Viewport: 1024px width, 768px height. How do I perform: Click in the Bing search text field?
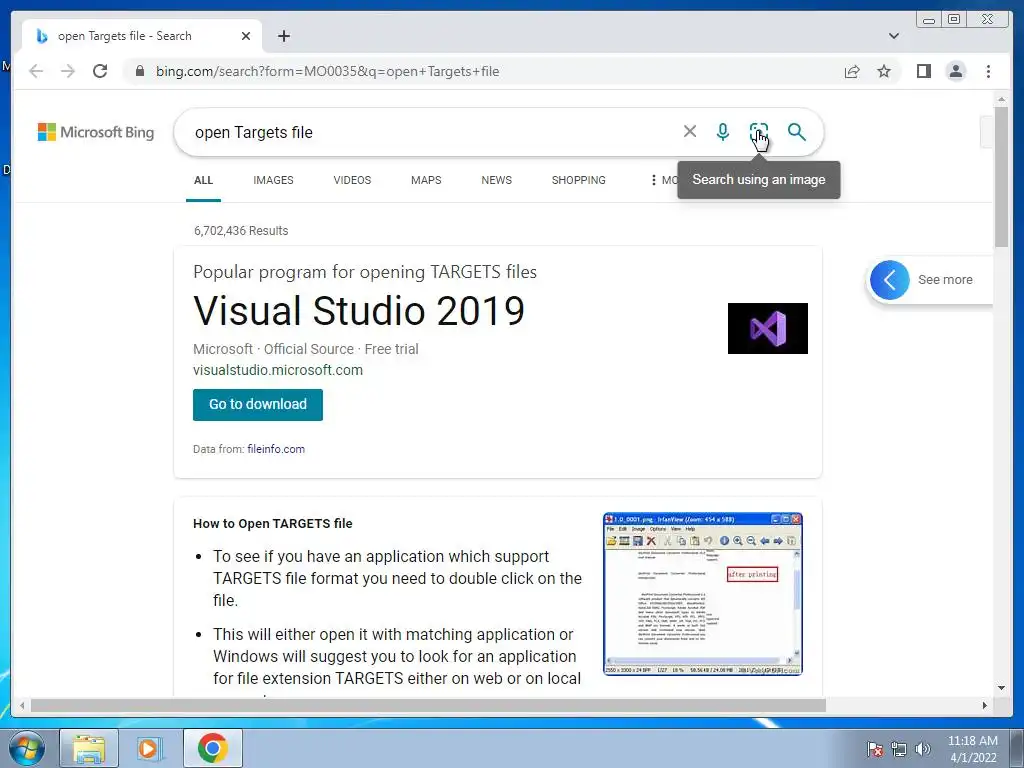point(431,132)
